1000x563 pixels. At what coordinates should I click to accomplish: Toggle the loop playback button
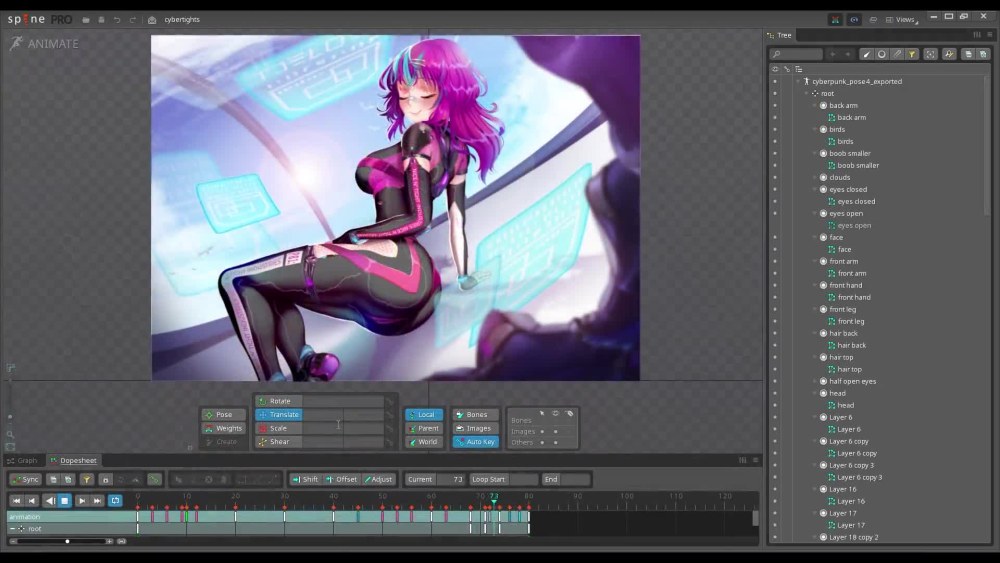(x=115, y=501)
